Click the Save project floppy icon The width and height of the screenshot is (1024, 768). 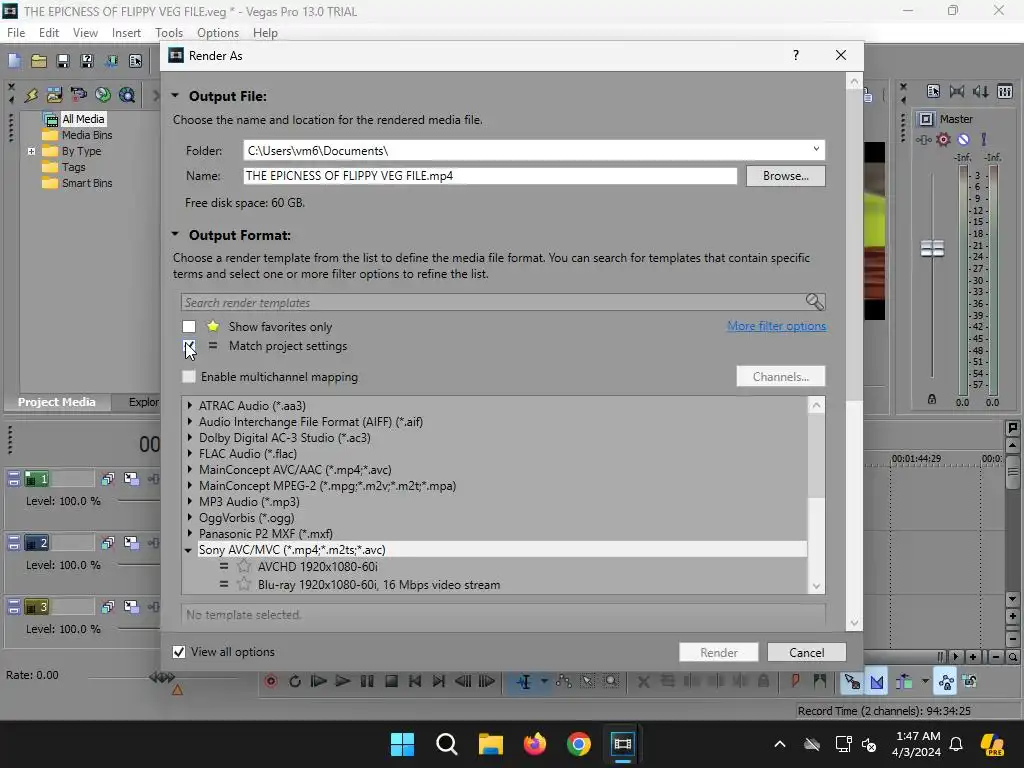click(63, 61)
